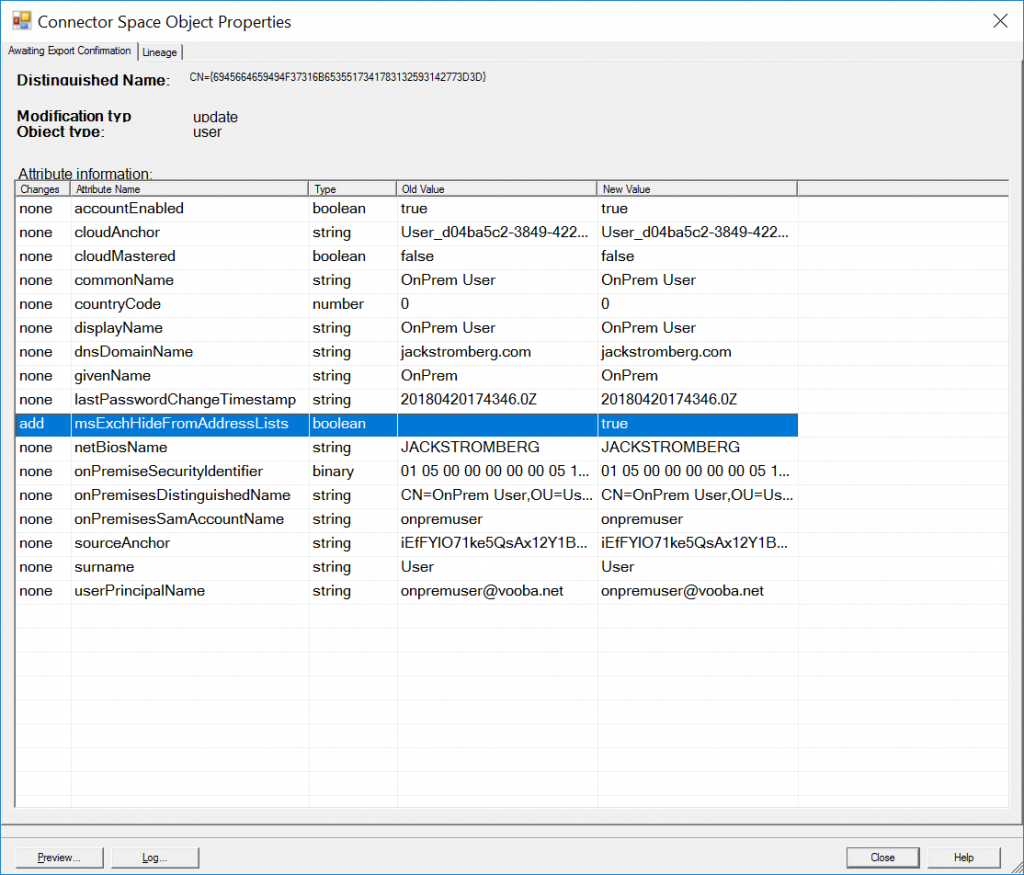Click the Distinguished Name CN value

tap(338, 77)
